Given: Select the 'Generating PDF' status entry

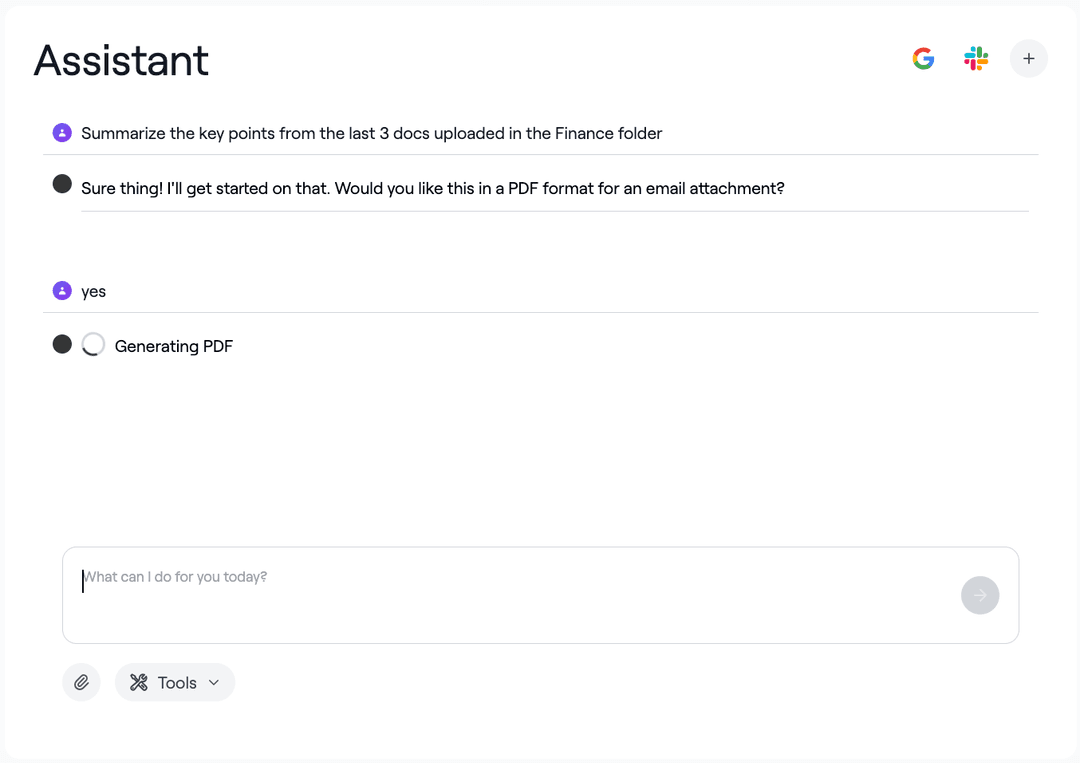Looking at the screenshot, I should coord(173,345).
